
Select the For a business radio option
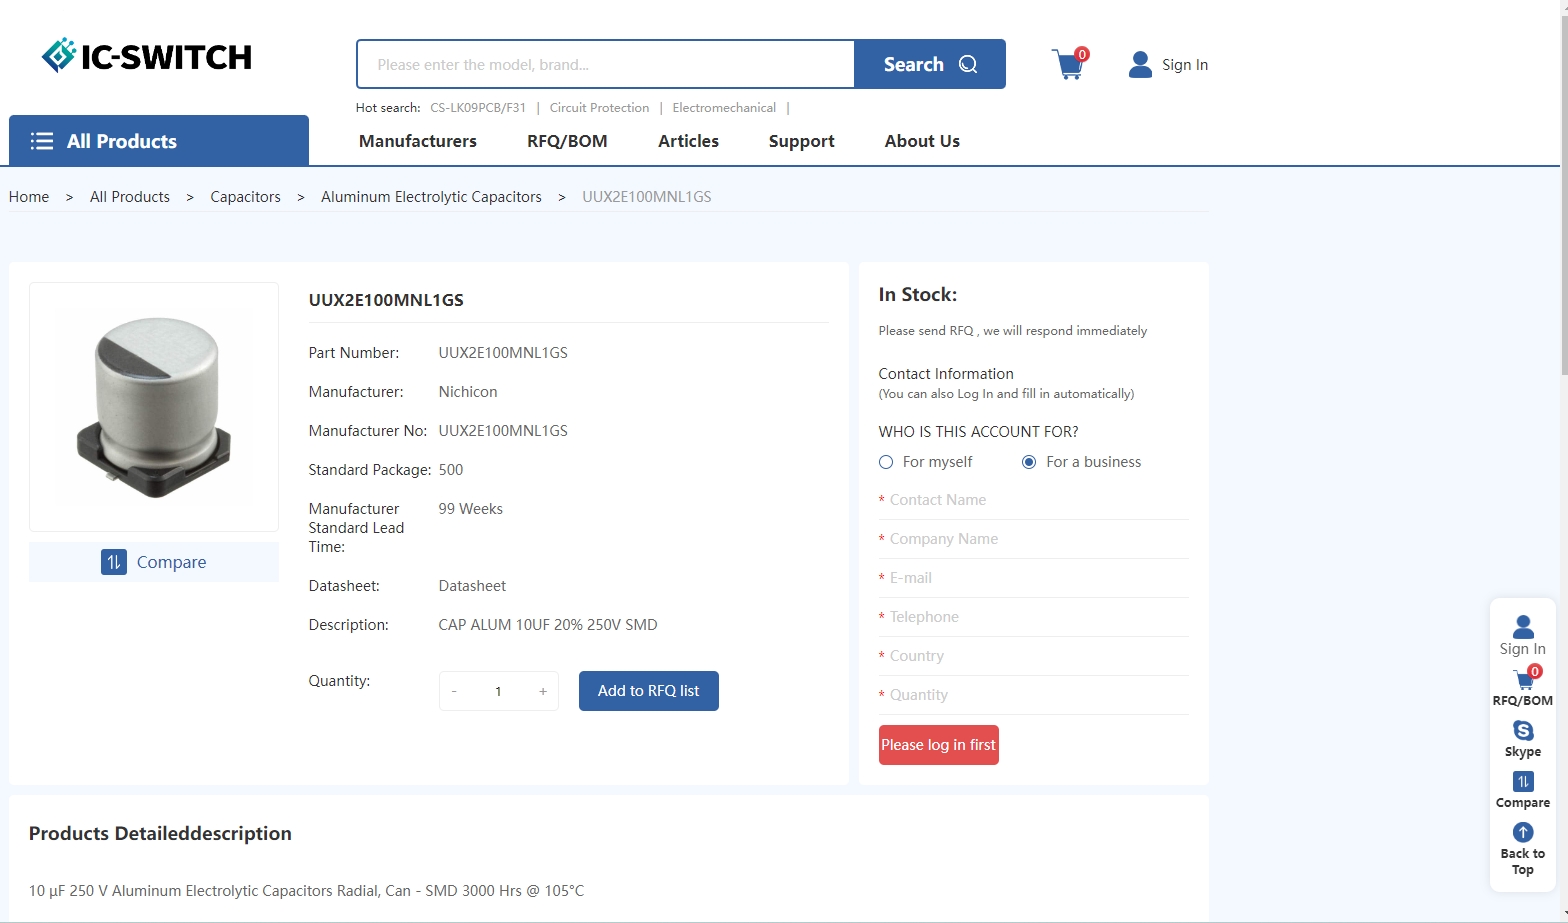pos(1029,462)
